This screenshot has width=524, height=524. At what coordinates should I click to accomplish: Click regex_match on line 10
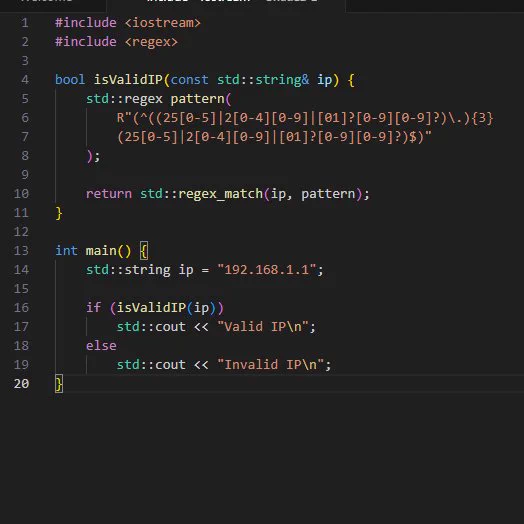click(221, 194)
